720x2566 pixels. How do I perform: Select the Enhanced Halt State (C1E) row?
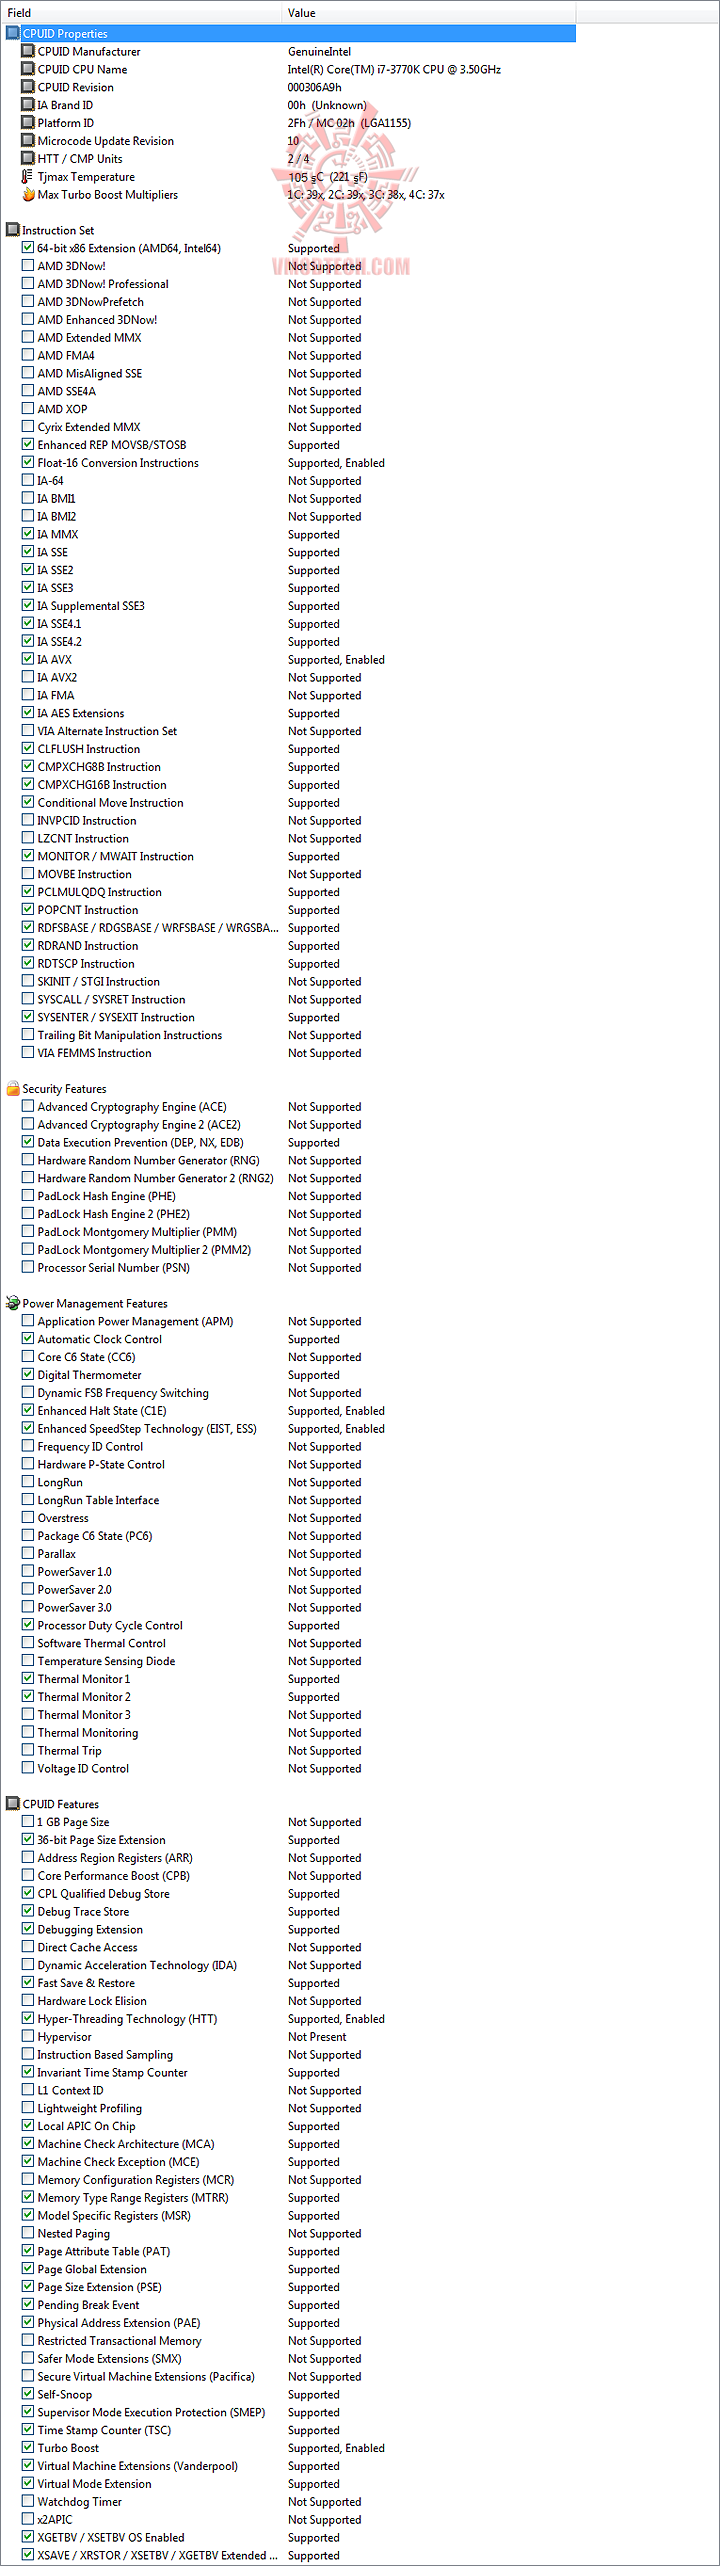(x=289, y=1411)
